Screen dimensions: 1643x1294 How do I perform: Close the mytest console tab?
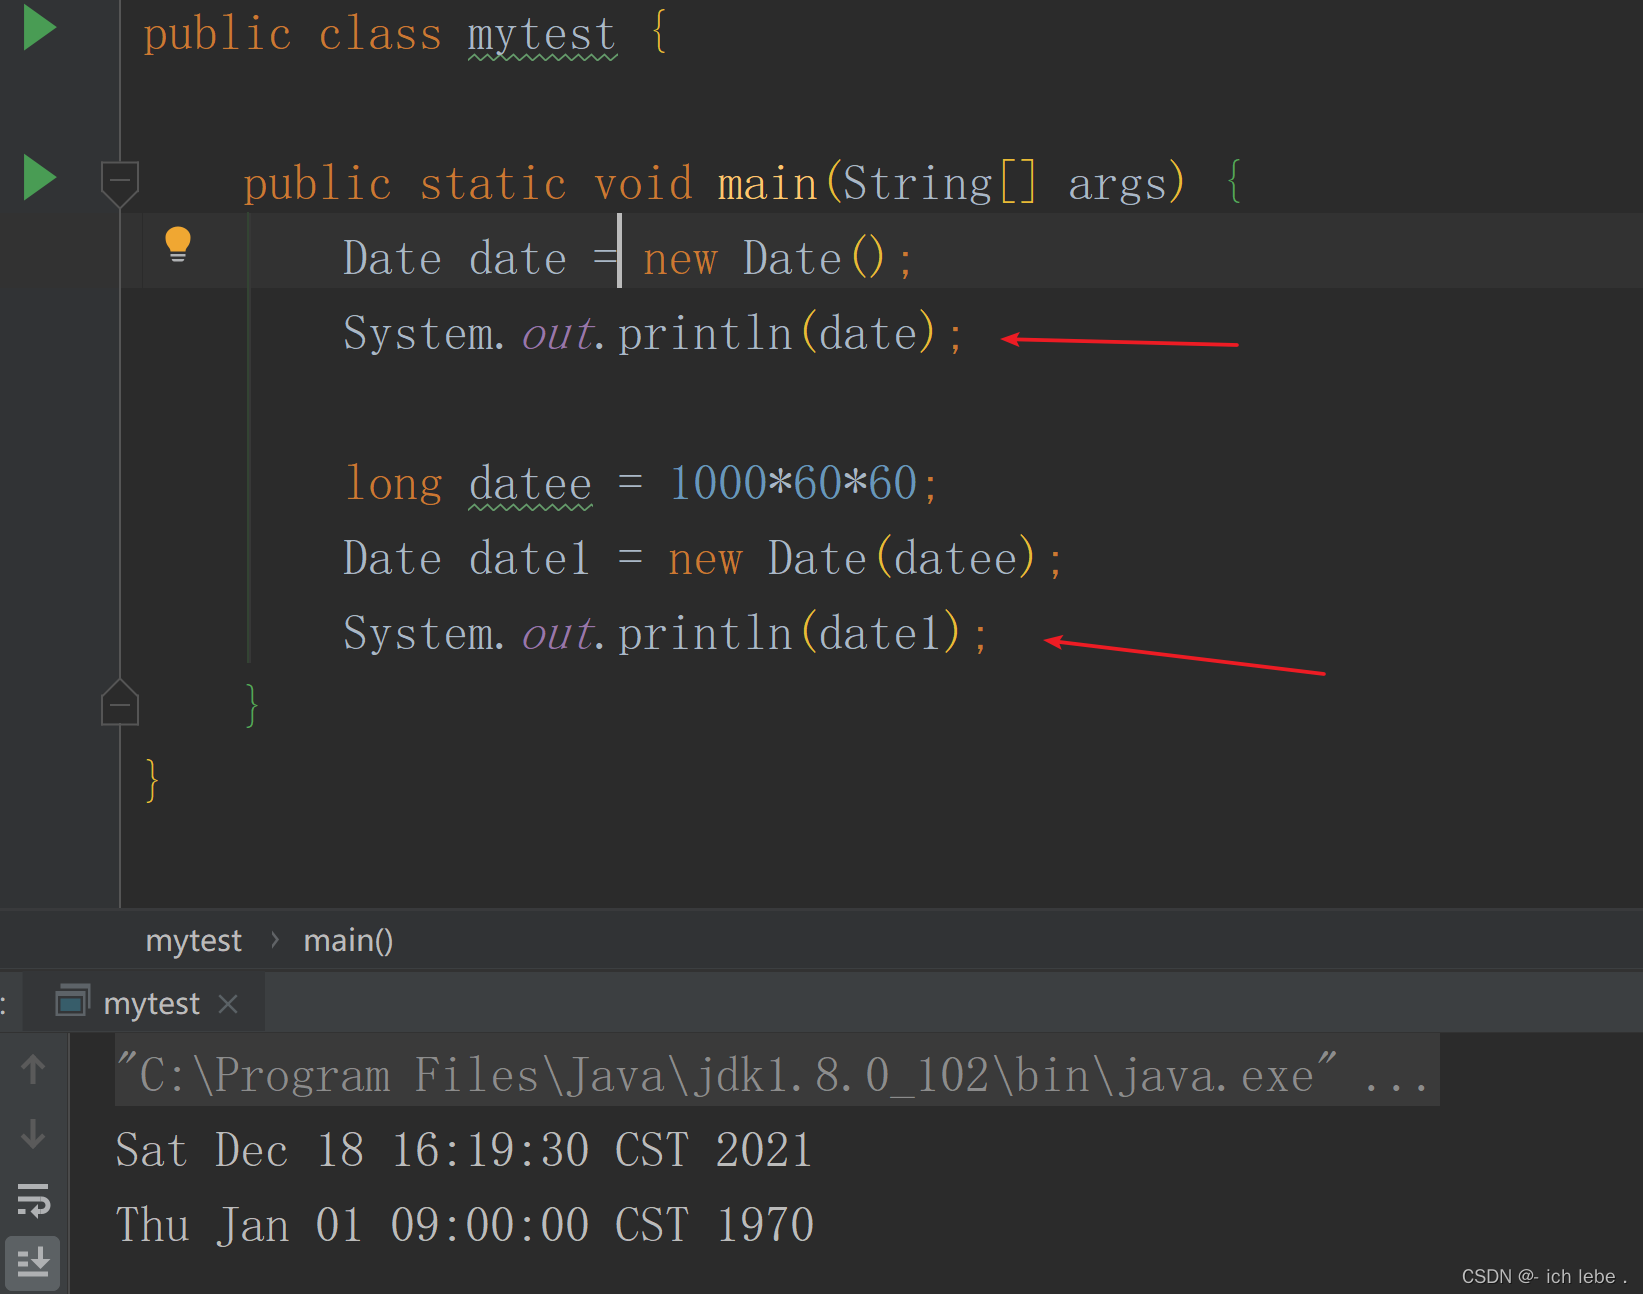[228, 1003]
